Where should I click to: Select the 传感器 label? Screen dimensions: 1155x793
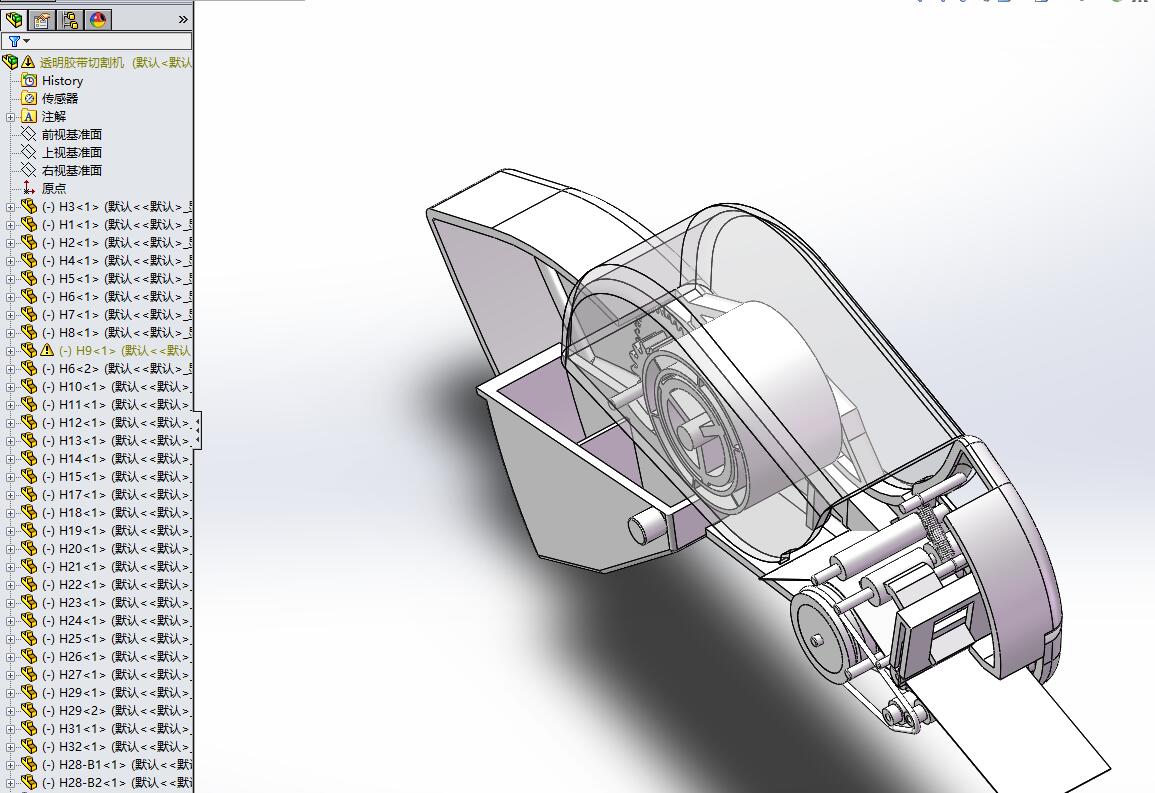click(x=60, y=99)
